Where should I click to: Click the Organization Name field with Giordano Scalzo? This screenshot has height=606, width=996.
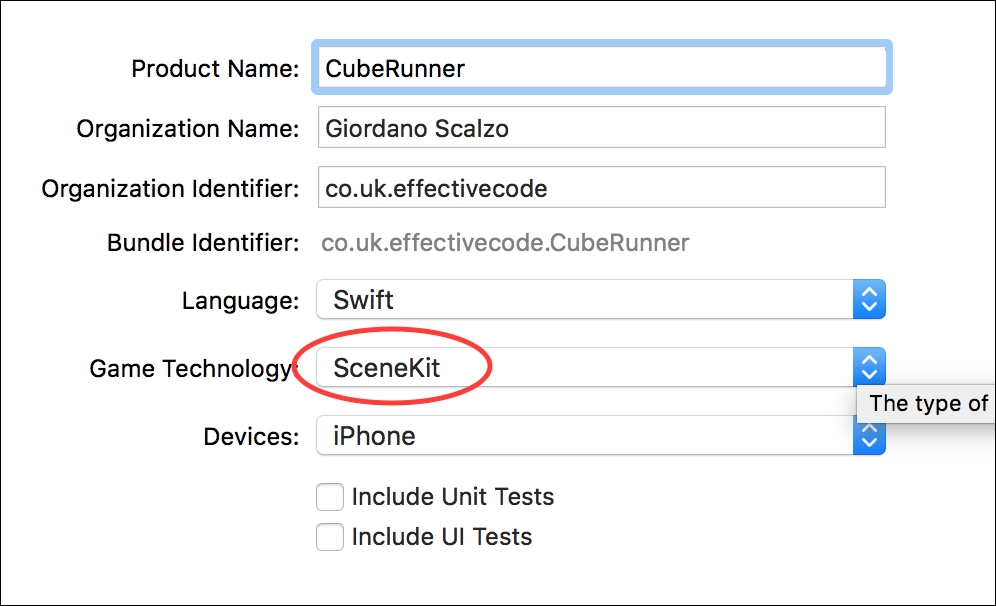(601, 128)
